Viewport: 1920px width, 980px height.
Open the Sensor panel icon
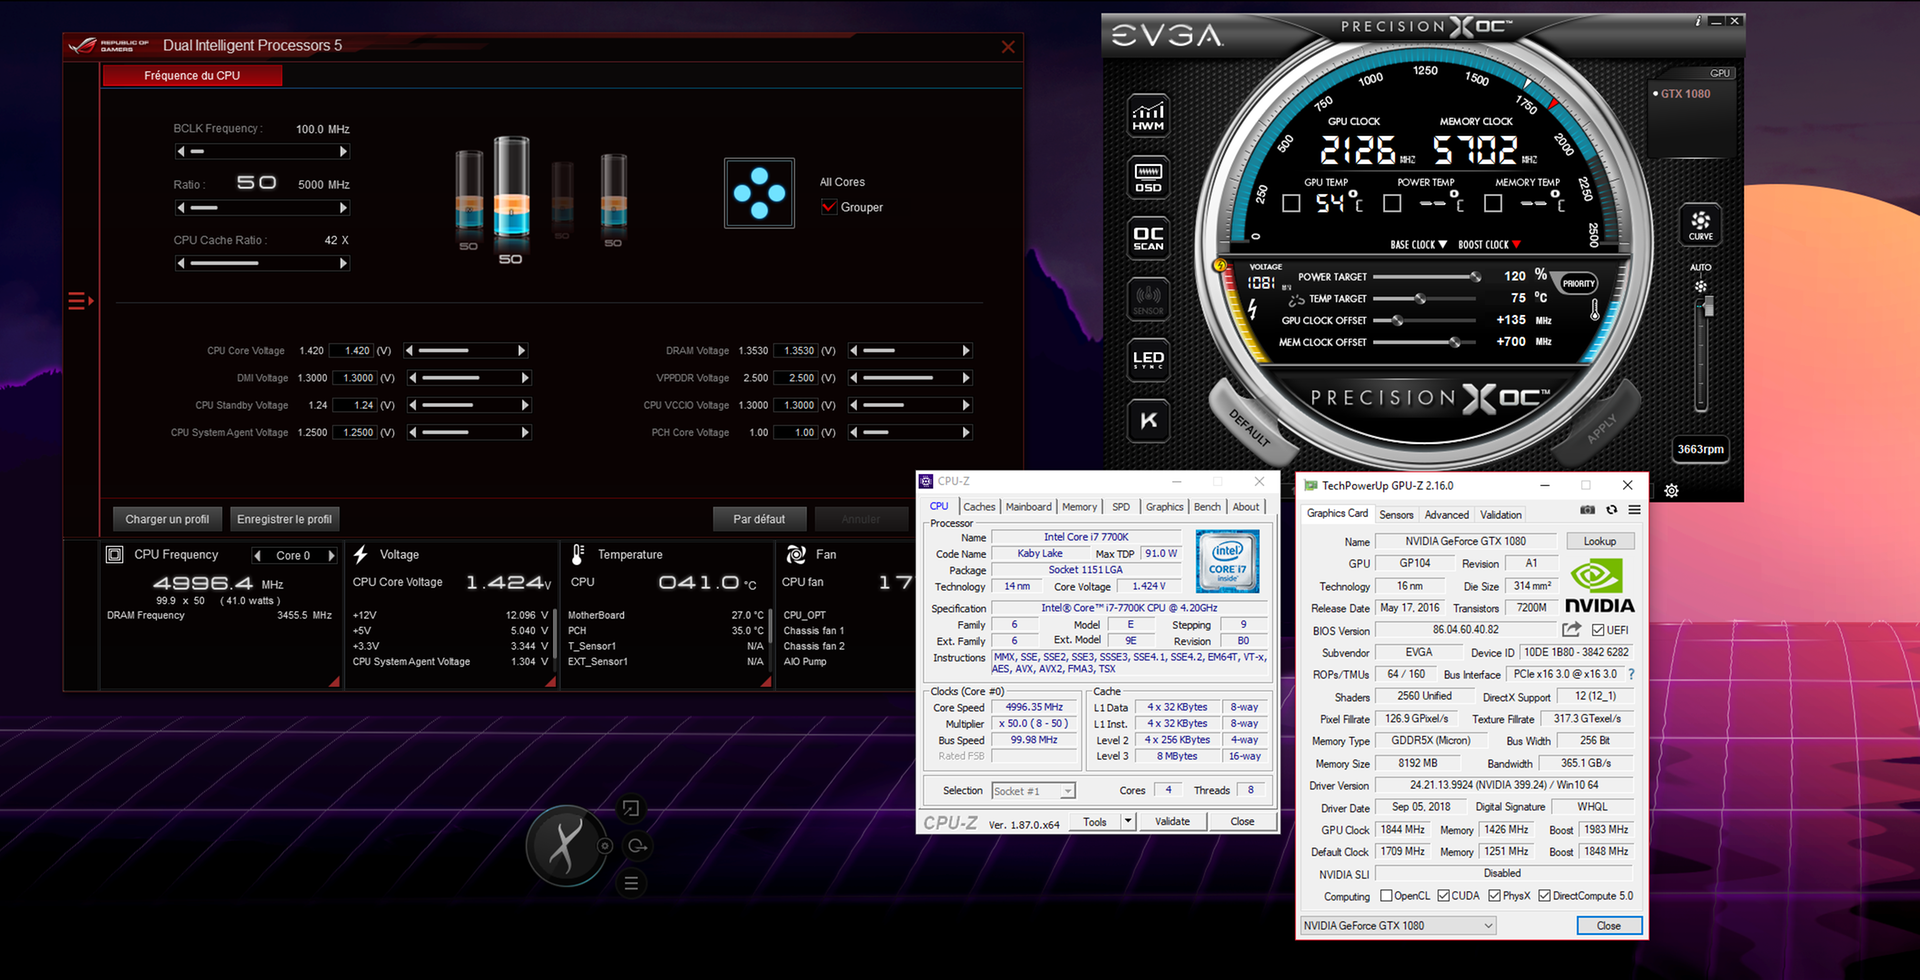(x=1148, y=299)
